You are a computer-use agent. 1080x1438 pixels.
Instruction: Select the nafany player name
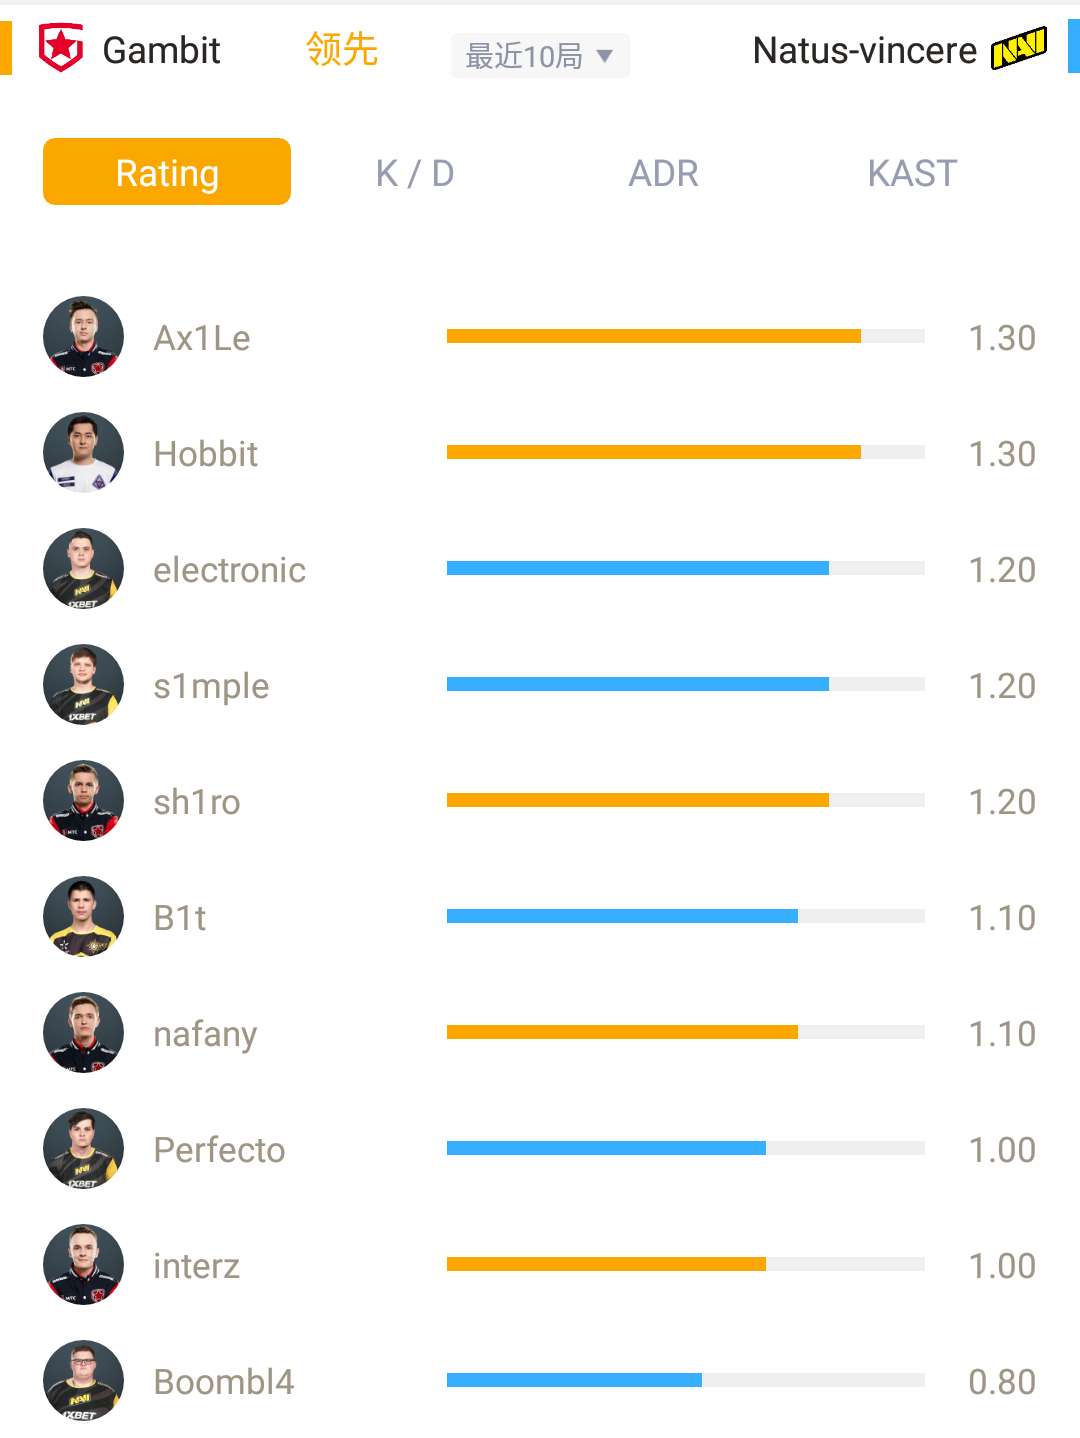(x=205, y=1034)
